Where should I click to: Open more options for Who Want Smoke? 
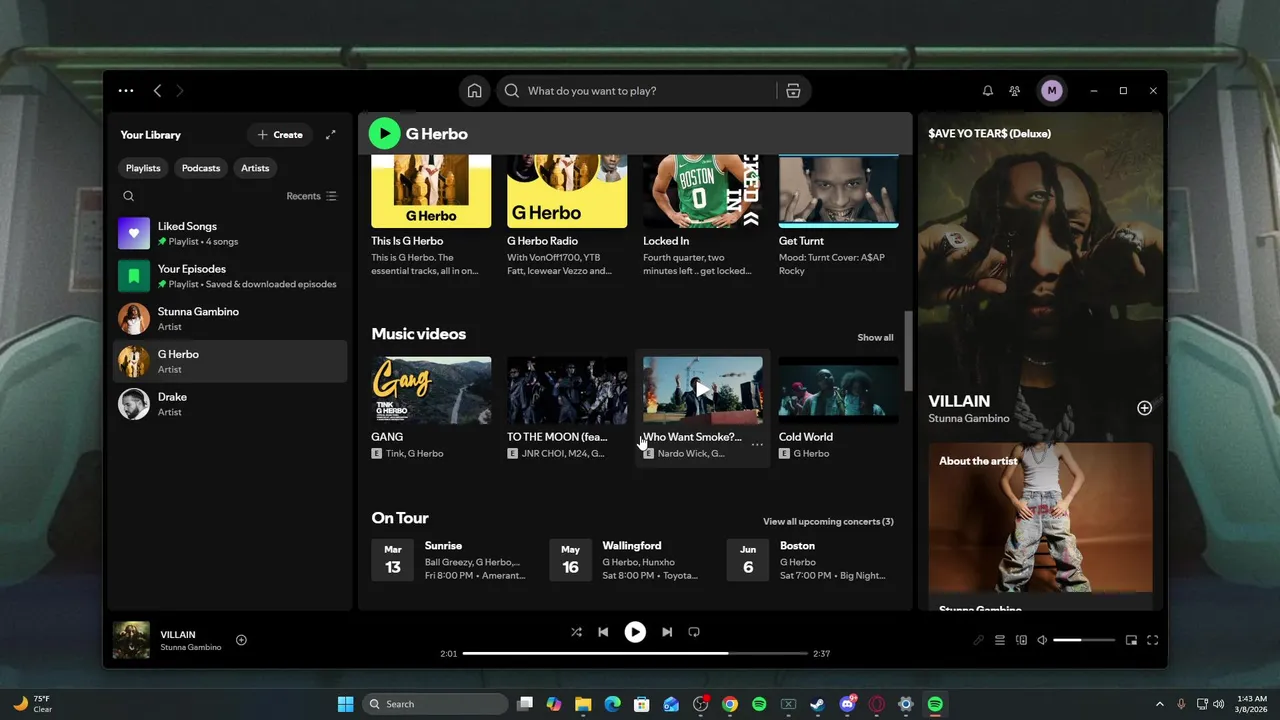point(757,445)
